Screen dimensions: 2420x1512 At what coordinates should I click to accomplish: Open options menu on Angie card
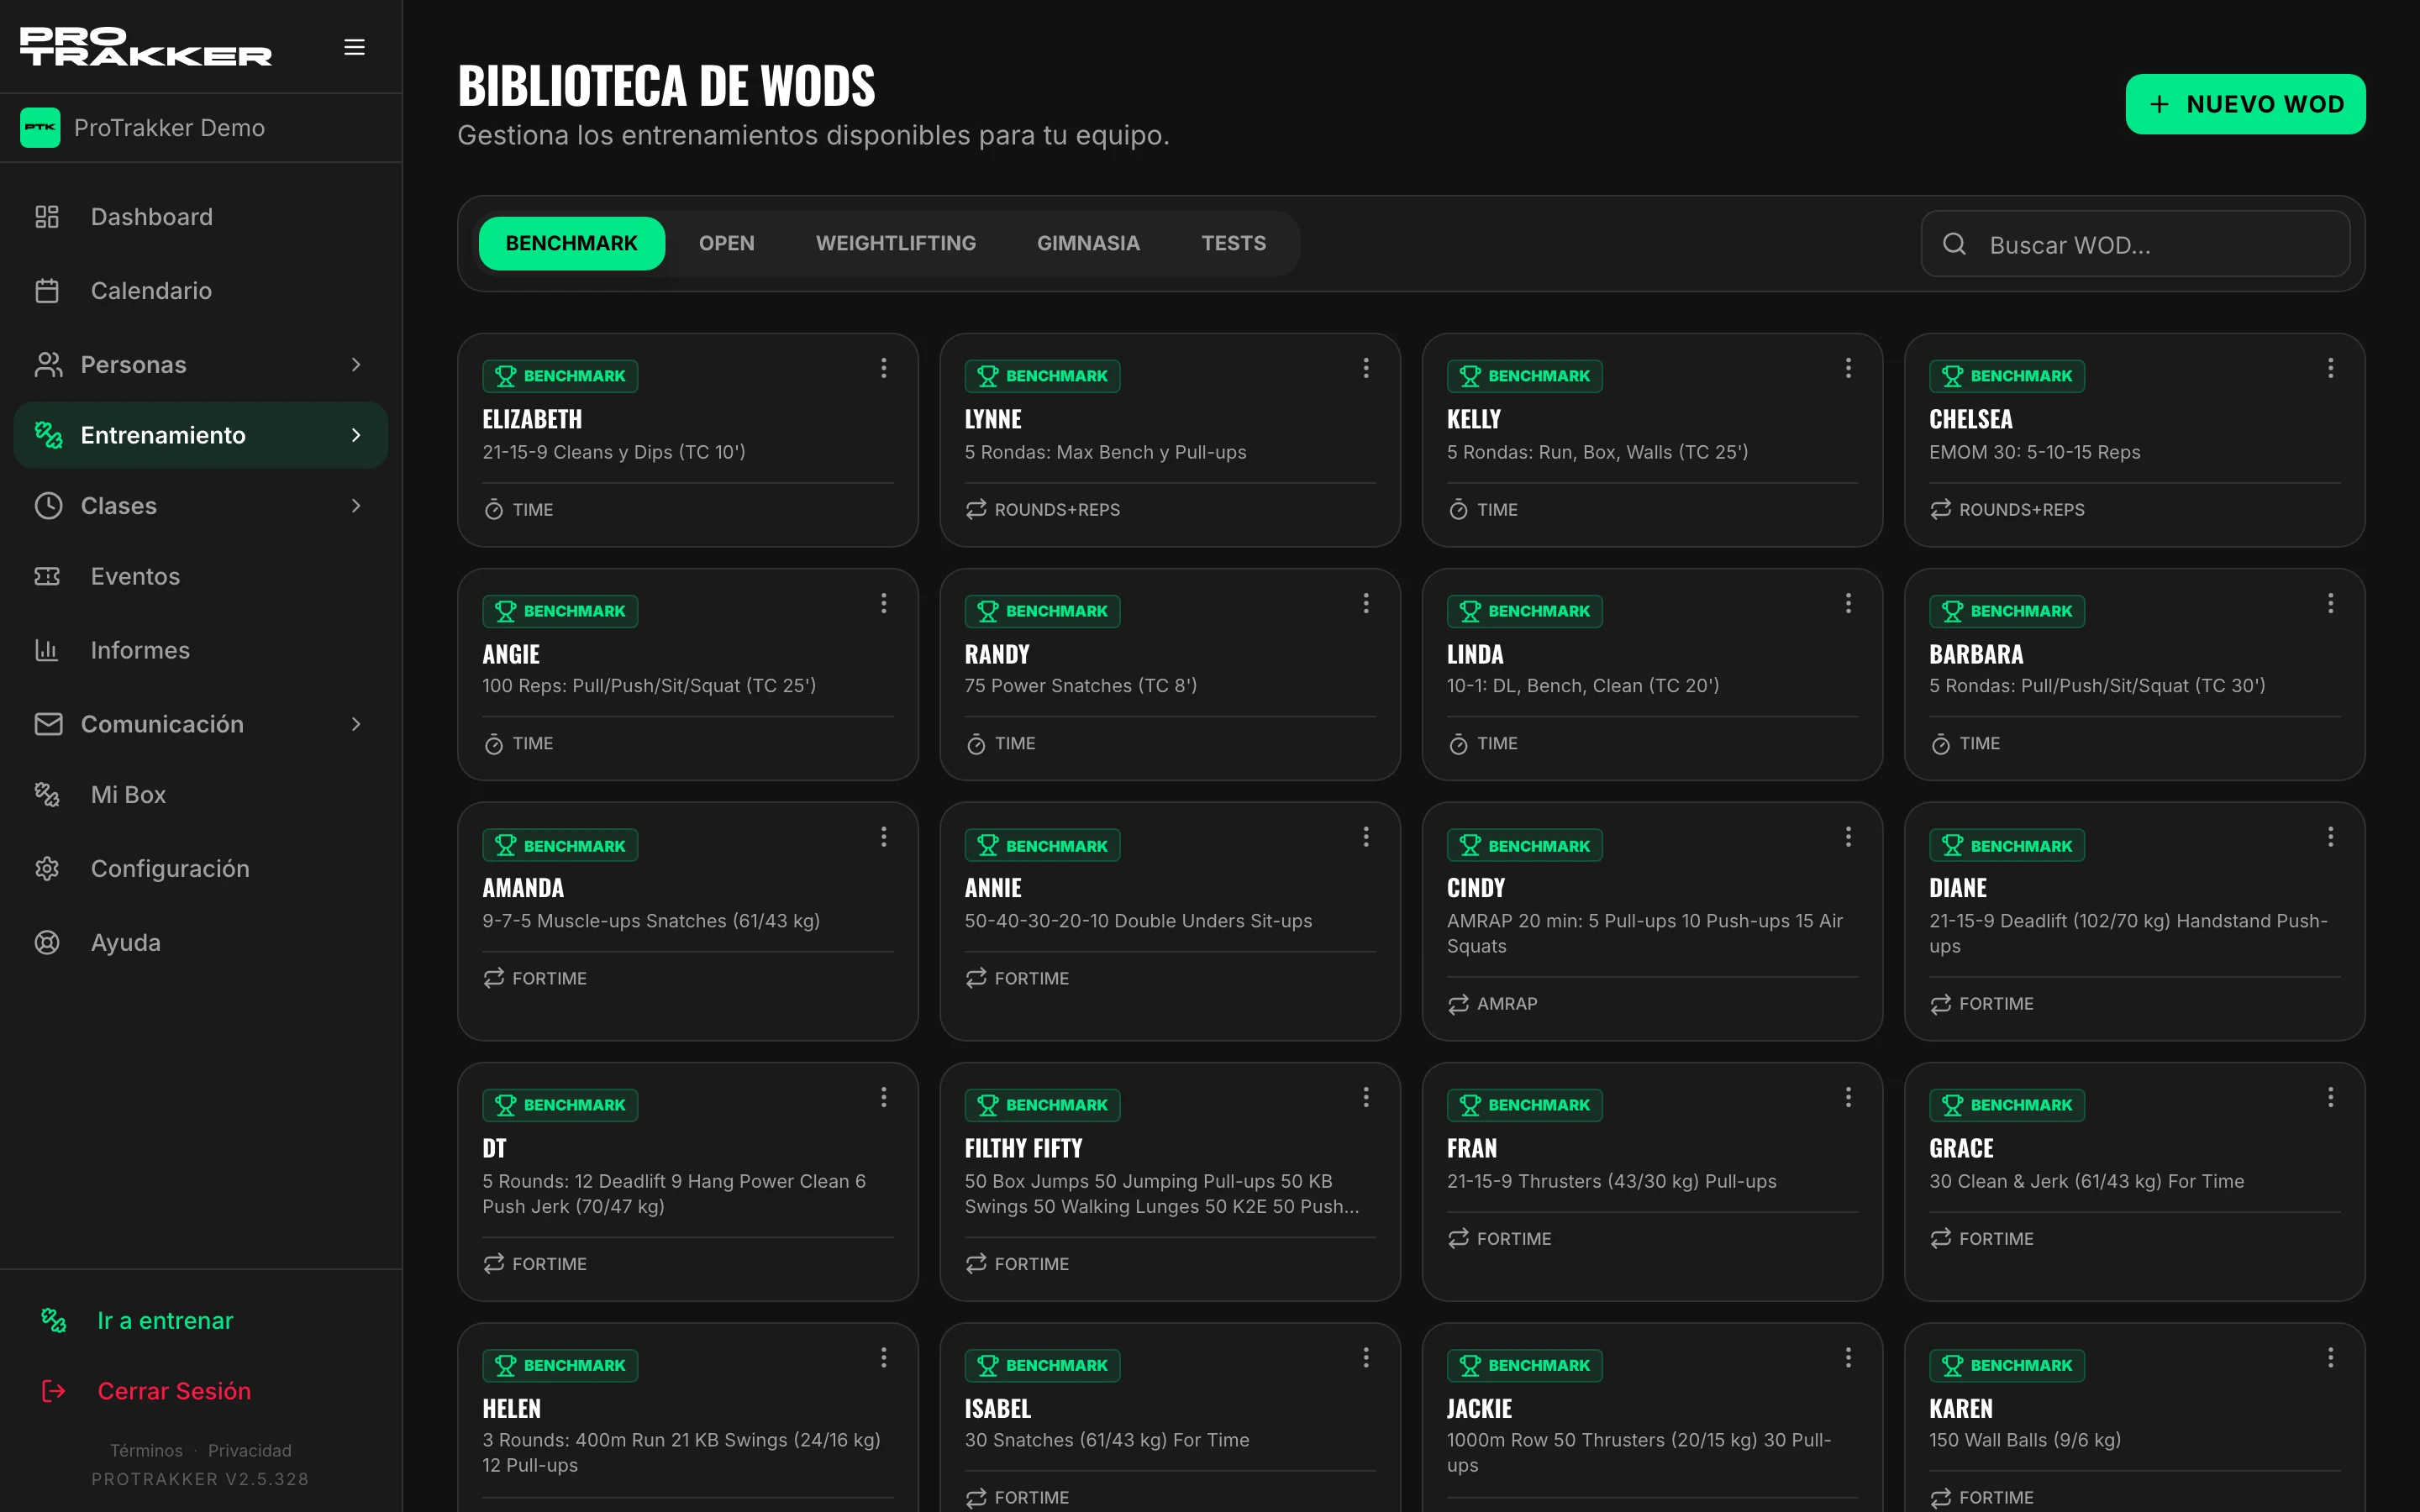[883, 603]
